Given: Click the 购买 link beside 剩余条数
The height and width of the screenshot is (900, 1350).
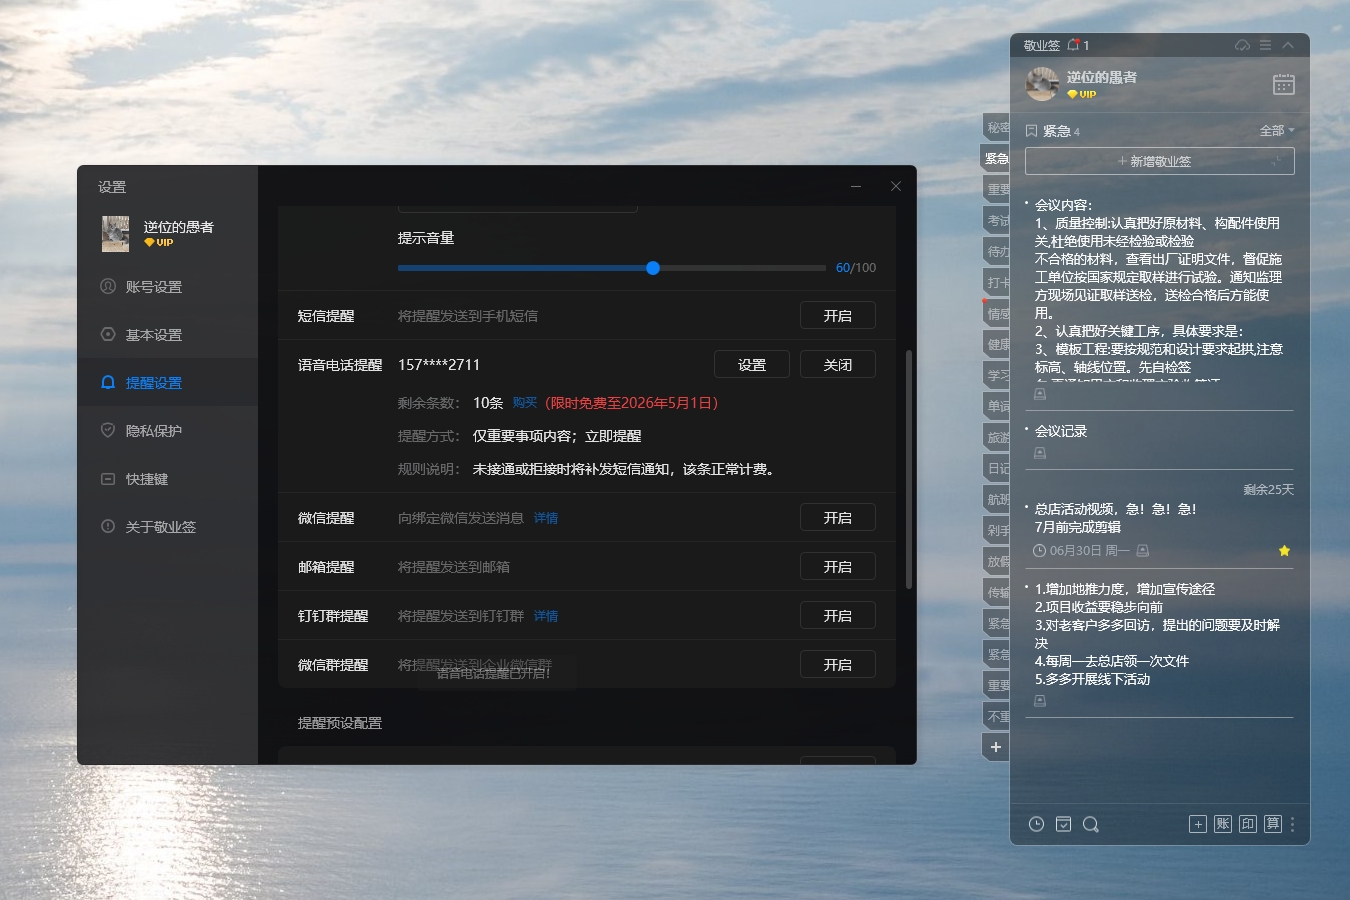Looking at the screenshot, I should point(525,403).
